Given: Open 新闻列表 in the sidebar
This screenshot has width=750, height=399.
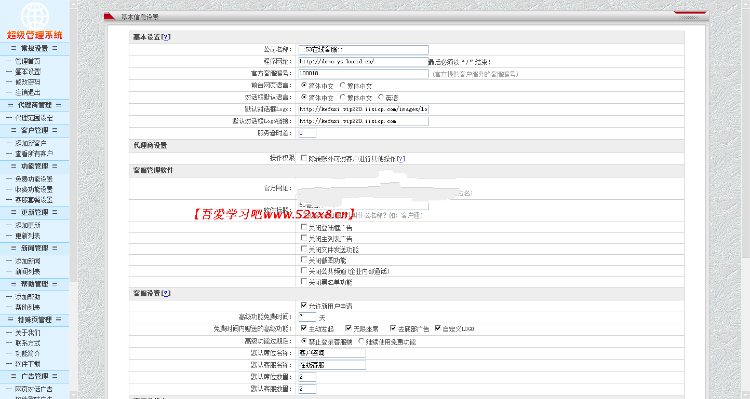Looking at the screenshot, I should coord(28,272).
